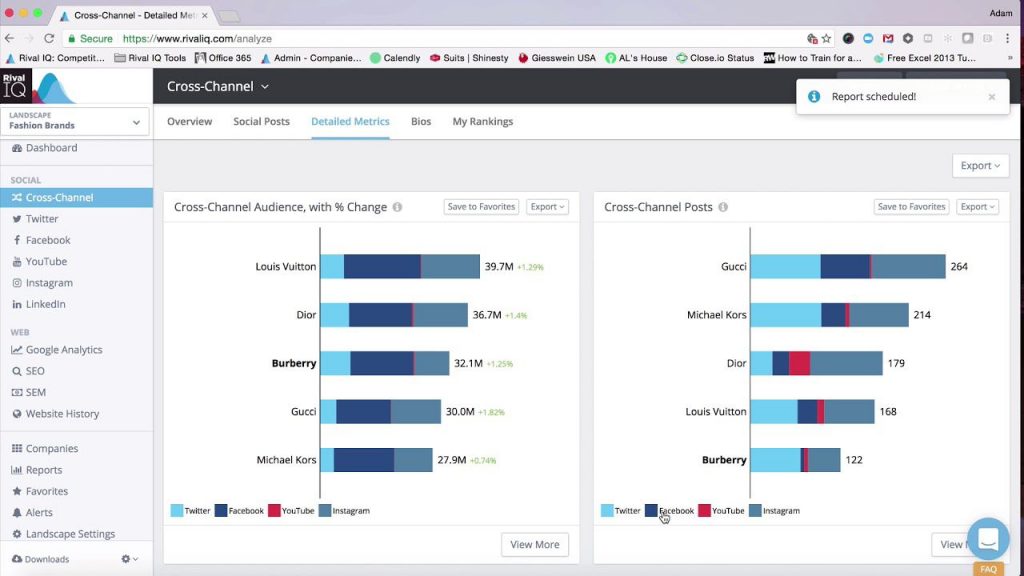Viewport: 1024px width, 576px height.
Task: Open the Close.io Status bookmark
Action: point(715,58)
